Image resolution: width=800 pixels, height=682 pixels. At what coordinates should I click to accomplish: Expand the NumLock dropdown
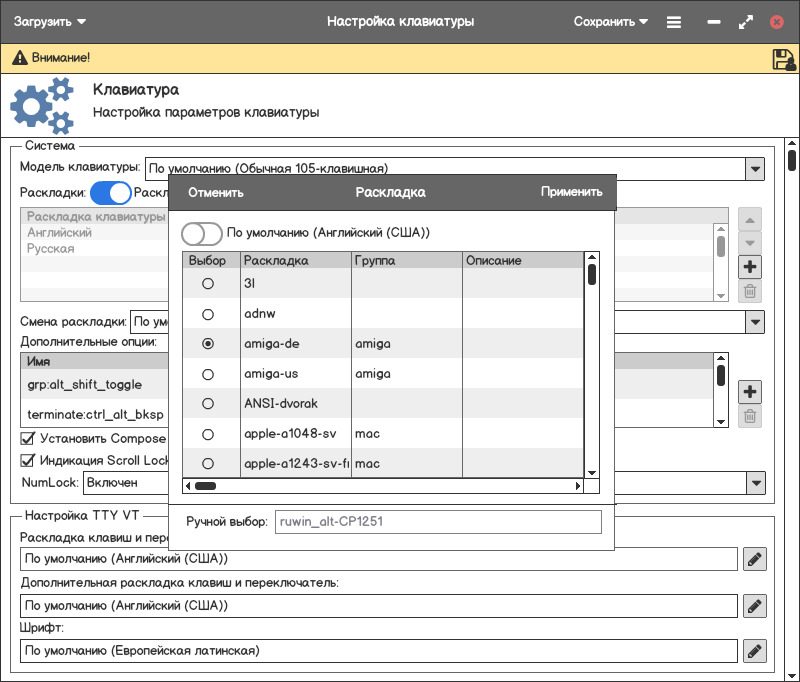(x=755, y=483)
